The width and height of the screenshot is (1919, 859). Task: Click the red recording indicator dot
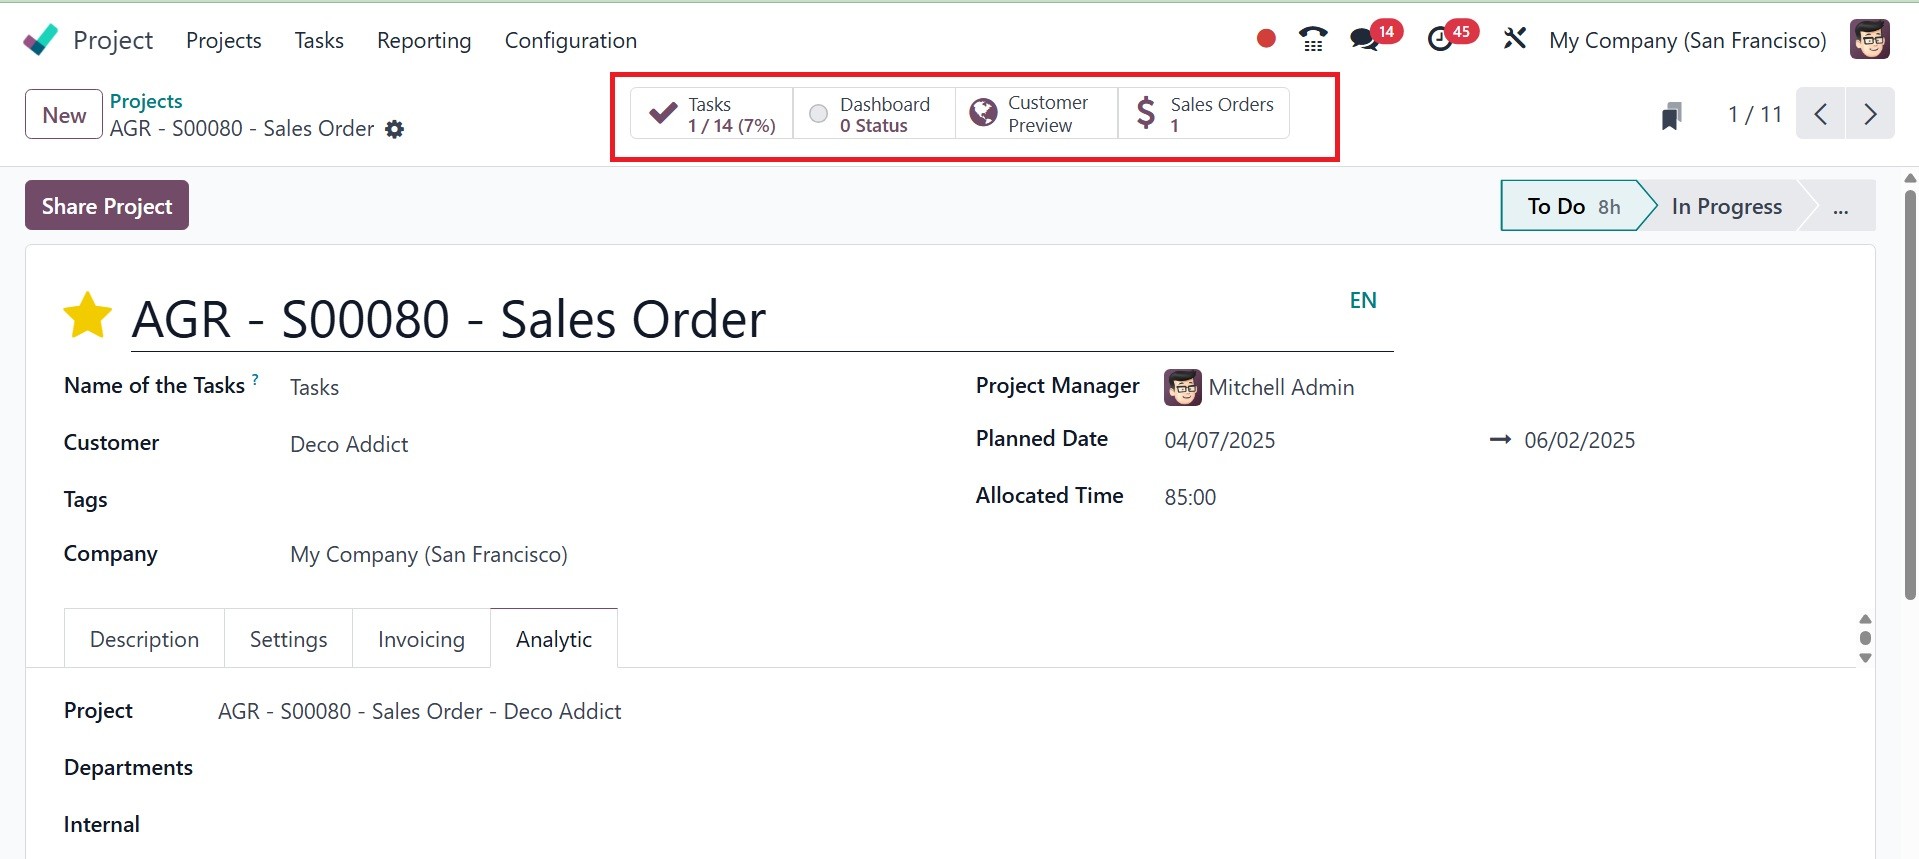click(1266, 39)
